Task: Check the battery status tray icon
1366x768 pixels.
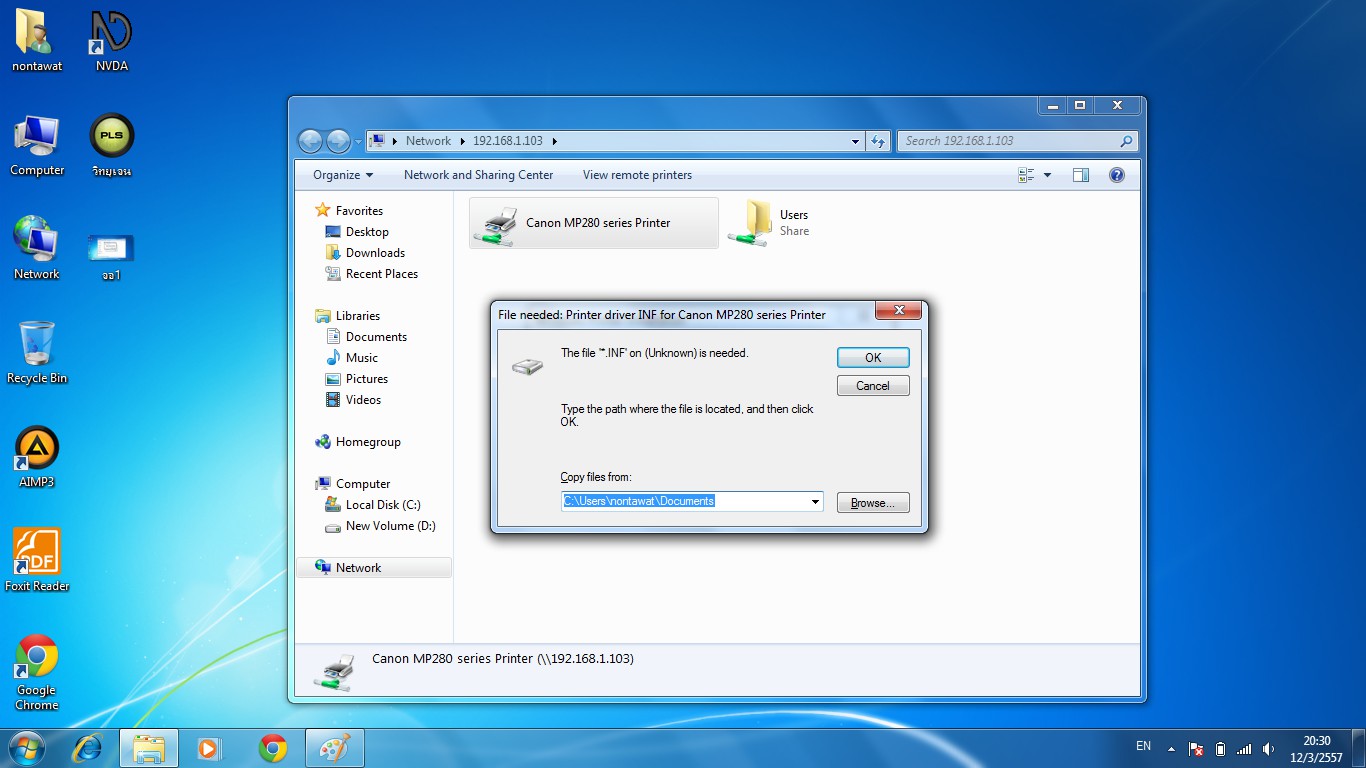Action: point(1220,748)
